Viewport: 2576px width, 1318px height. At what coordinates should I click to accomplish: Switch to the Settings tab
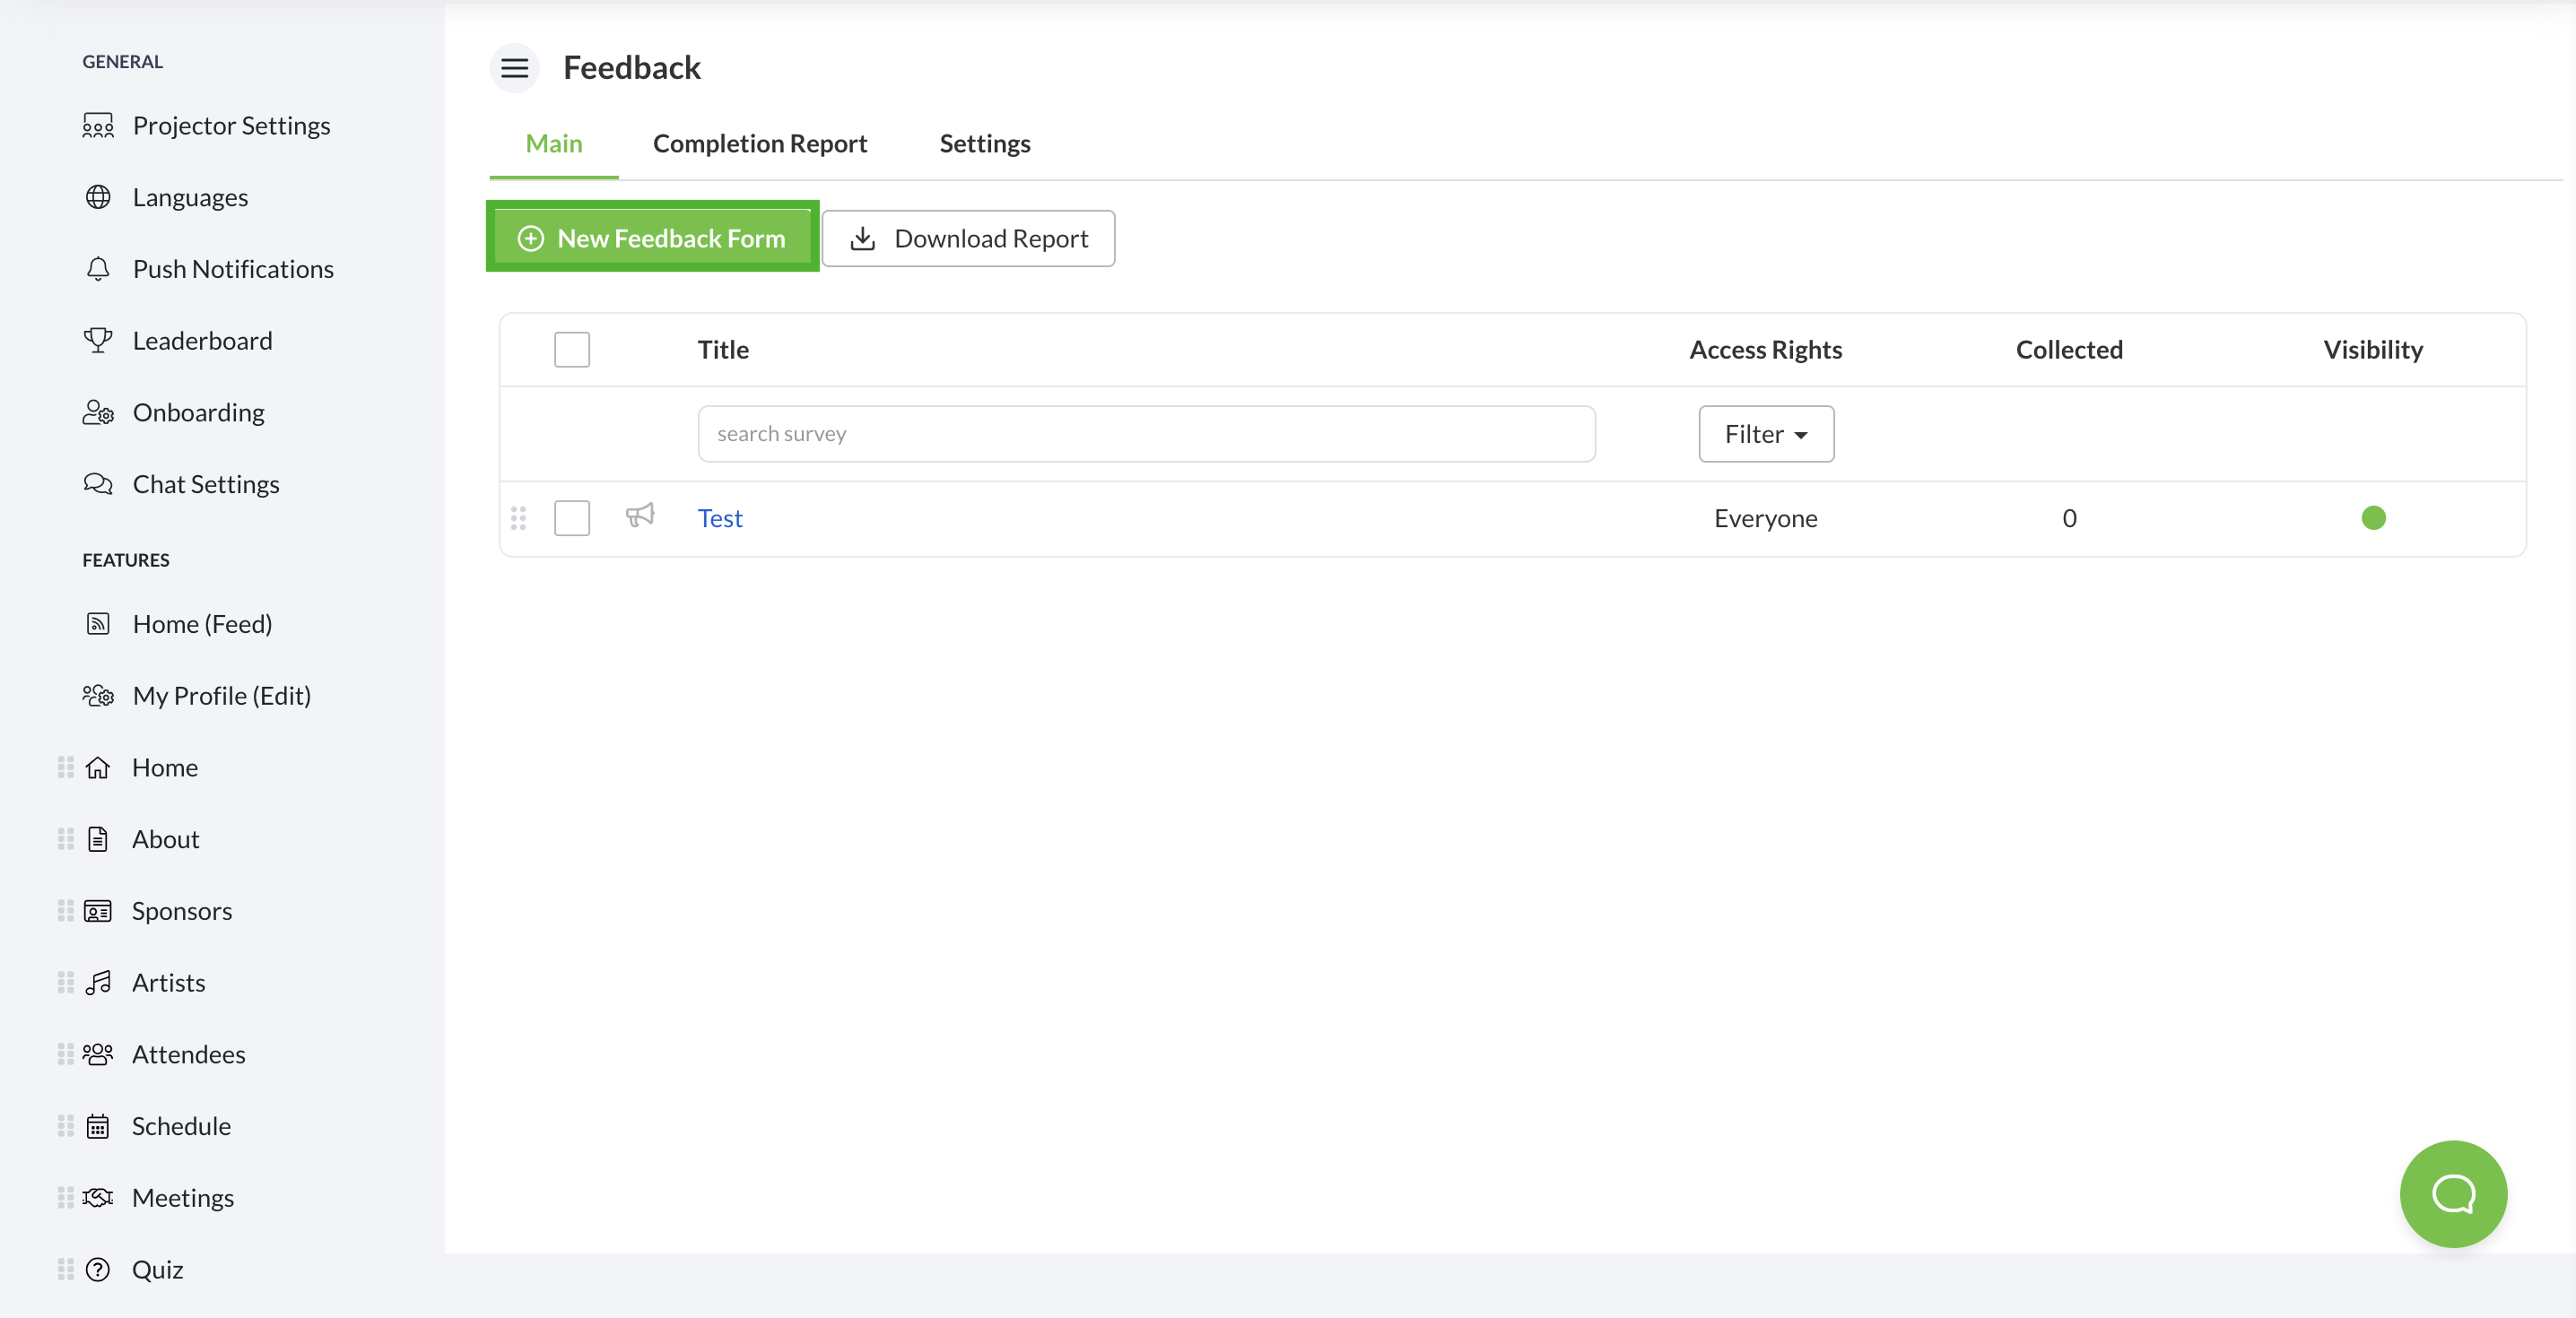click(984, 144)
